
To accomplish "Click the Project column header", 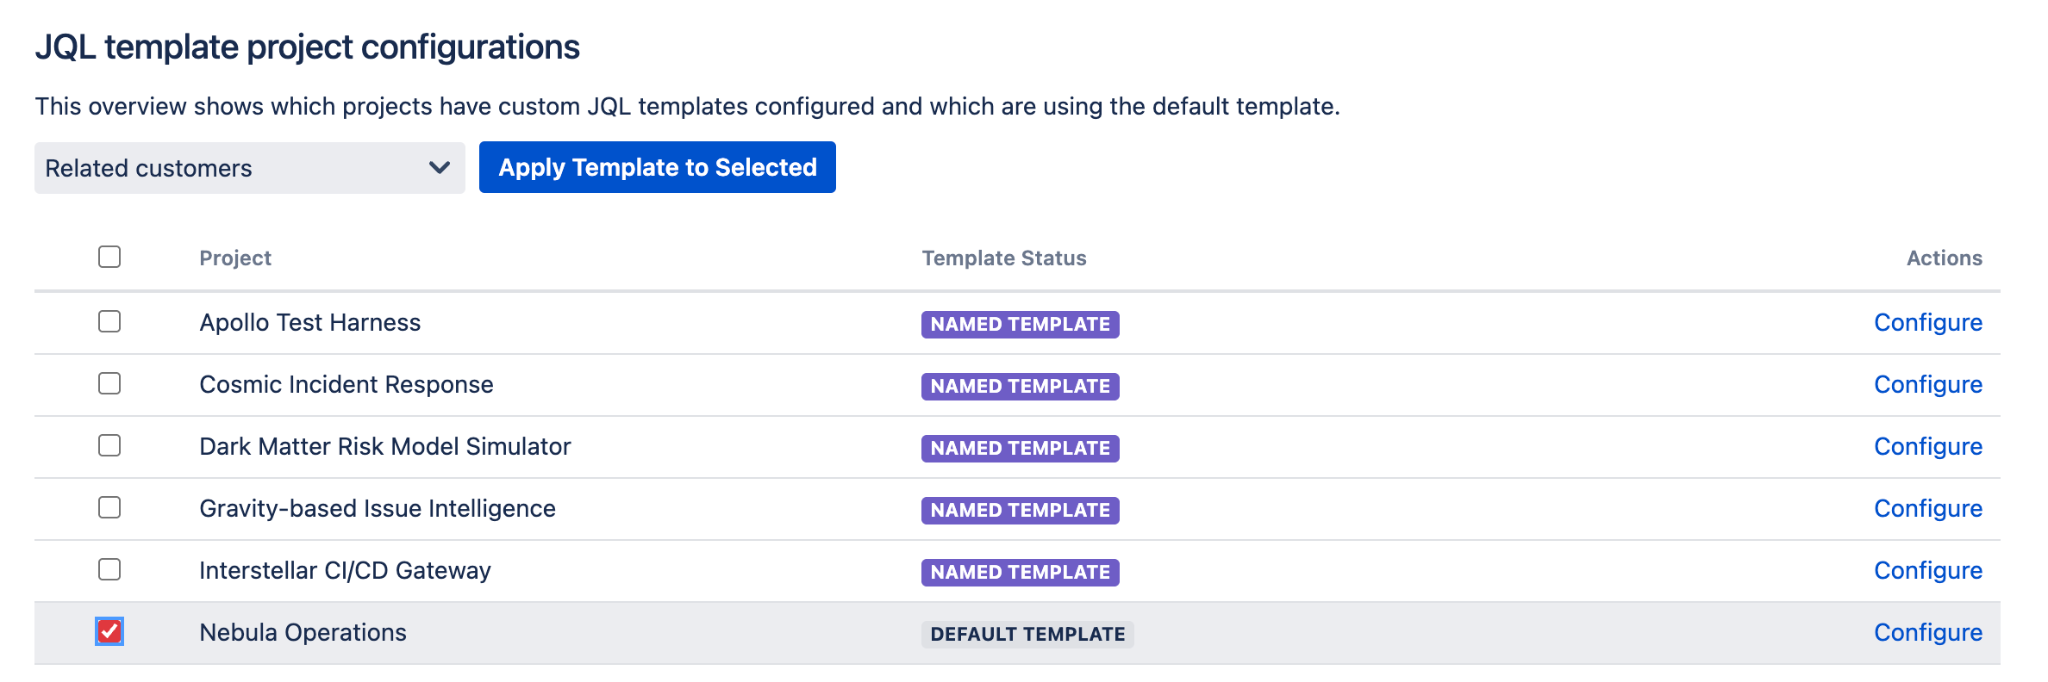I will point(235,258).
